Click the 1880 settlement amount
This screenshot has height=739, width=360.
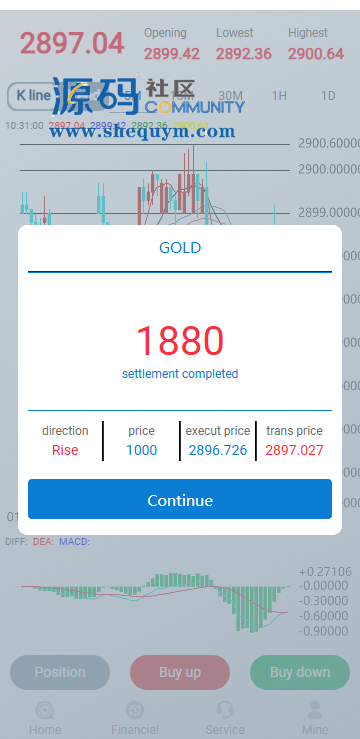(180, 340)
